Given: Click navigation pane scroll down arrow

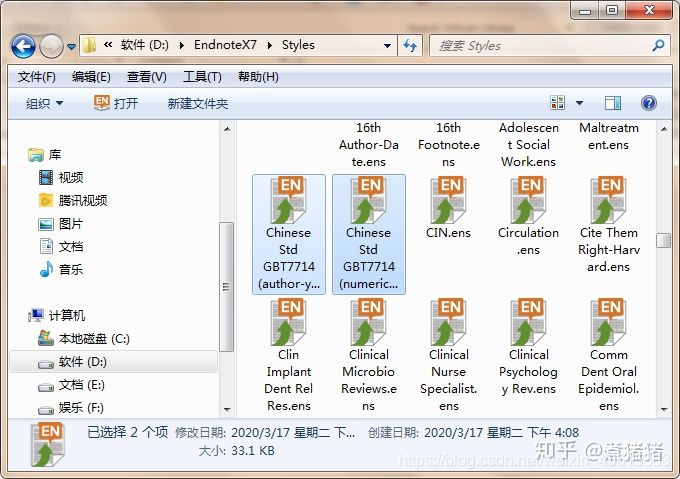Looking at the screenshot, I should [227, 409].
